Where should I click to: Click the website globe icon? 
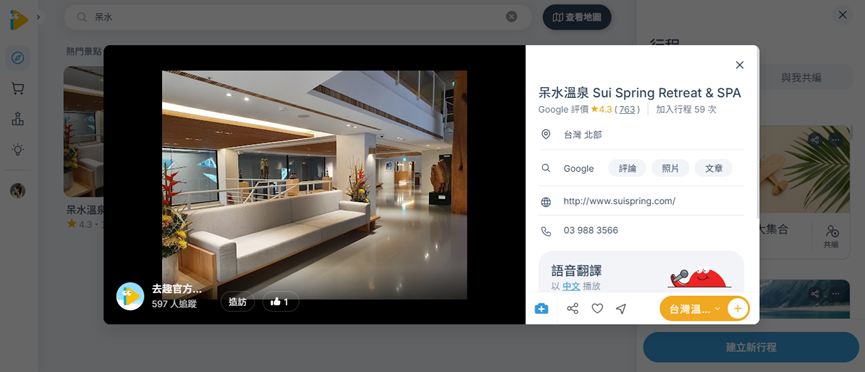pos(546,202)
